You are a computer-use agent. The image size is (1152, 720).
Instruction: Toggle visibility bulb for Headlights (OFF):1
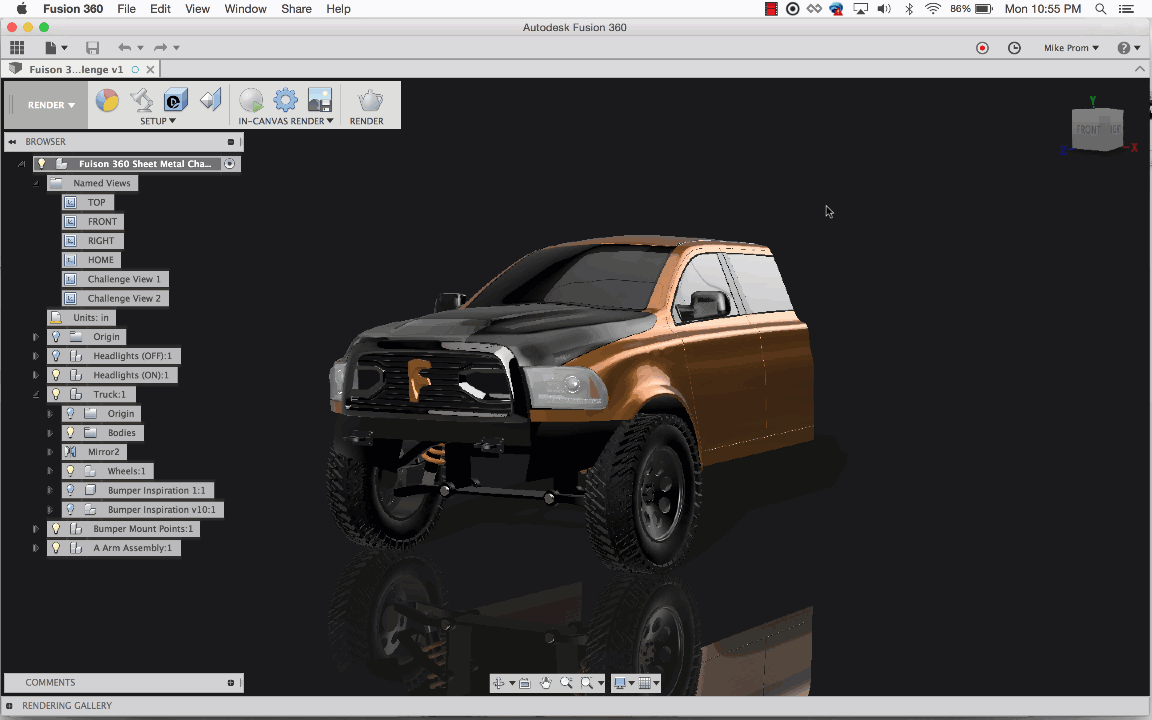tap(56, 356)
